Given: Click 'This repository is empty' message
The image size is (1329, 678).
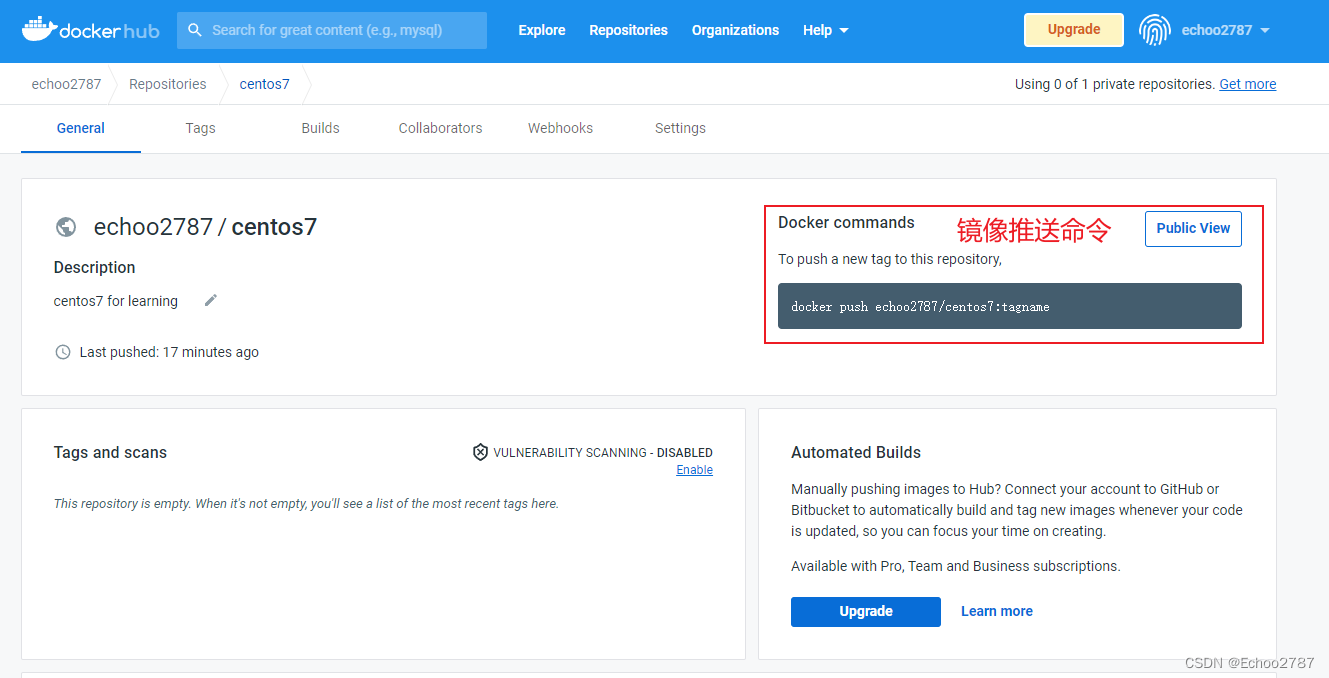Looking at the screenshot, I should (x=306, y=504).
